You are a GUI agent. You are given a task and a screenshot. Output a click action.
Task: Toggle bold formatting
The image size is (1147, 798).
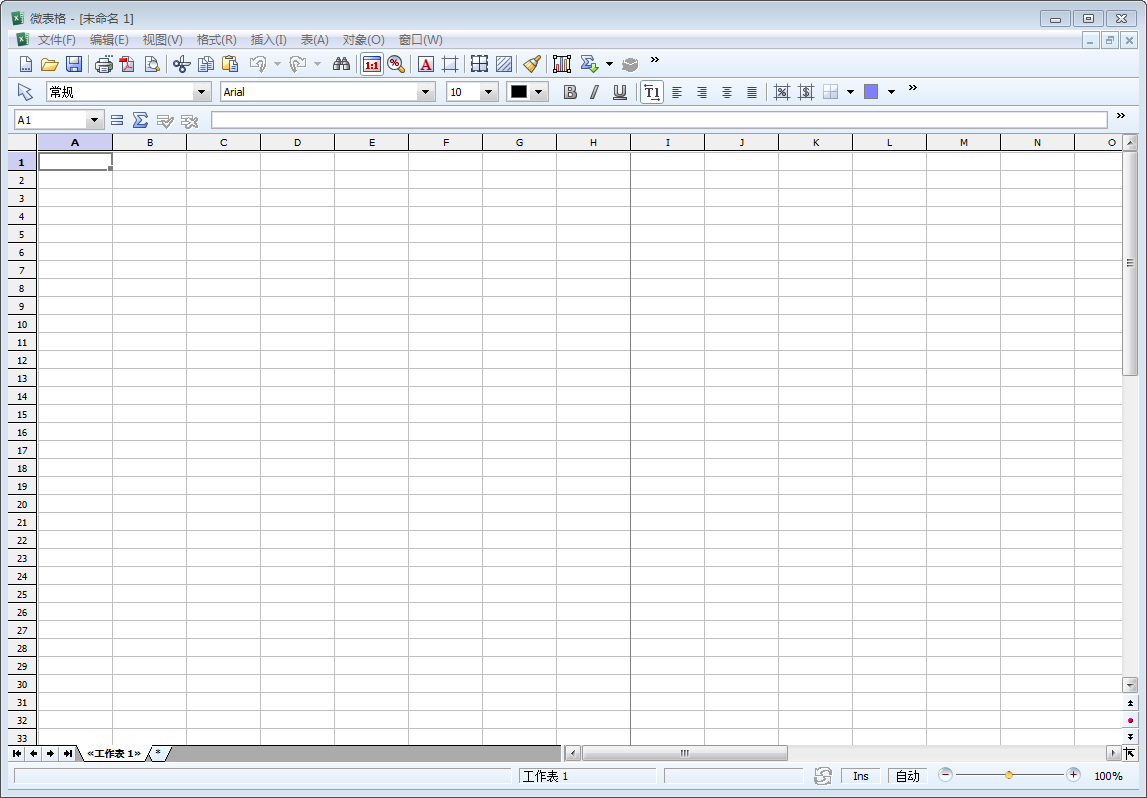[570, 92]
